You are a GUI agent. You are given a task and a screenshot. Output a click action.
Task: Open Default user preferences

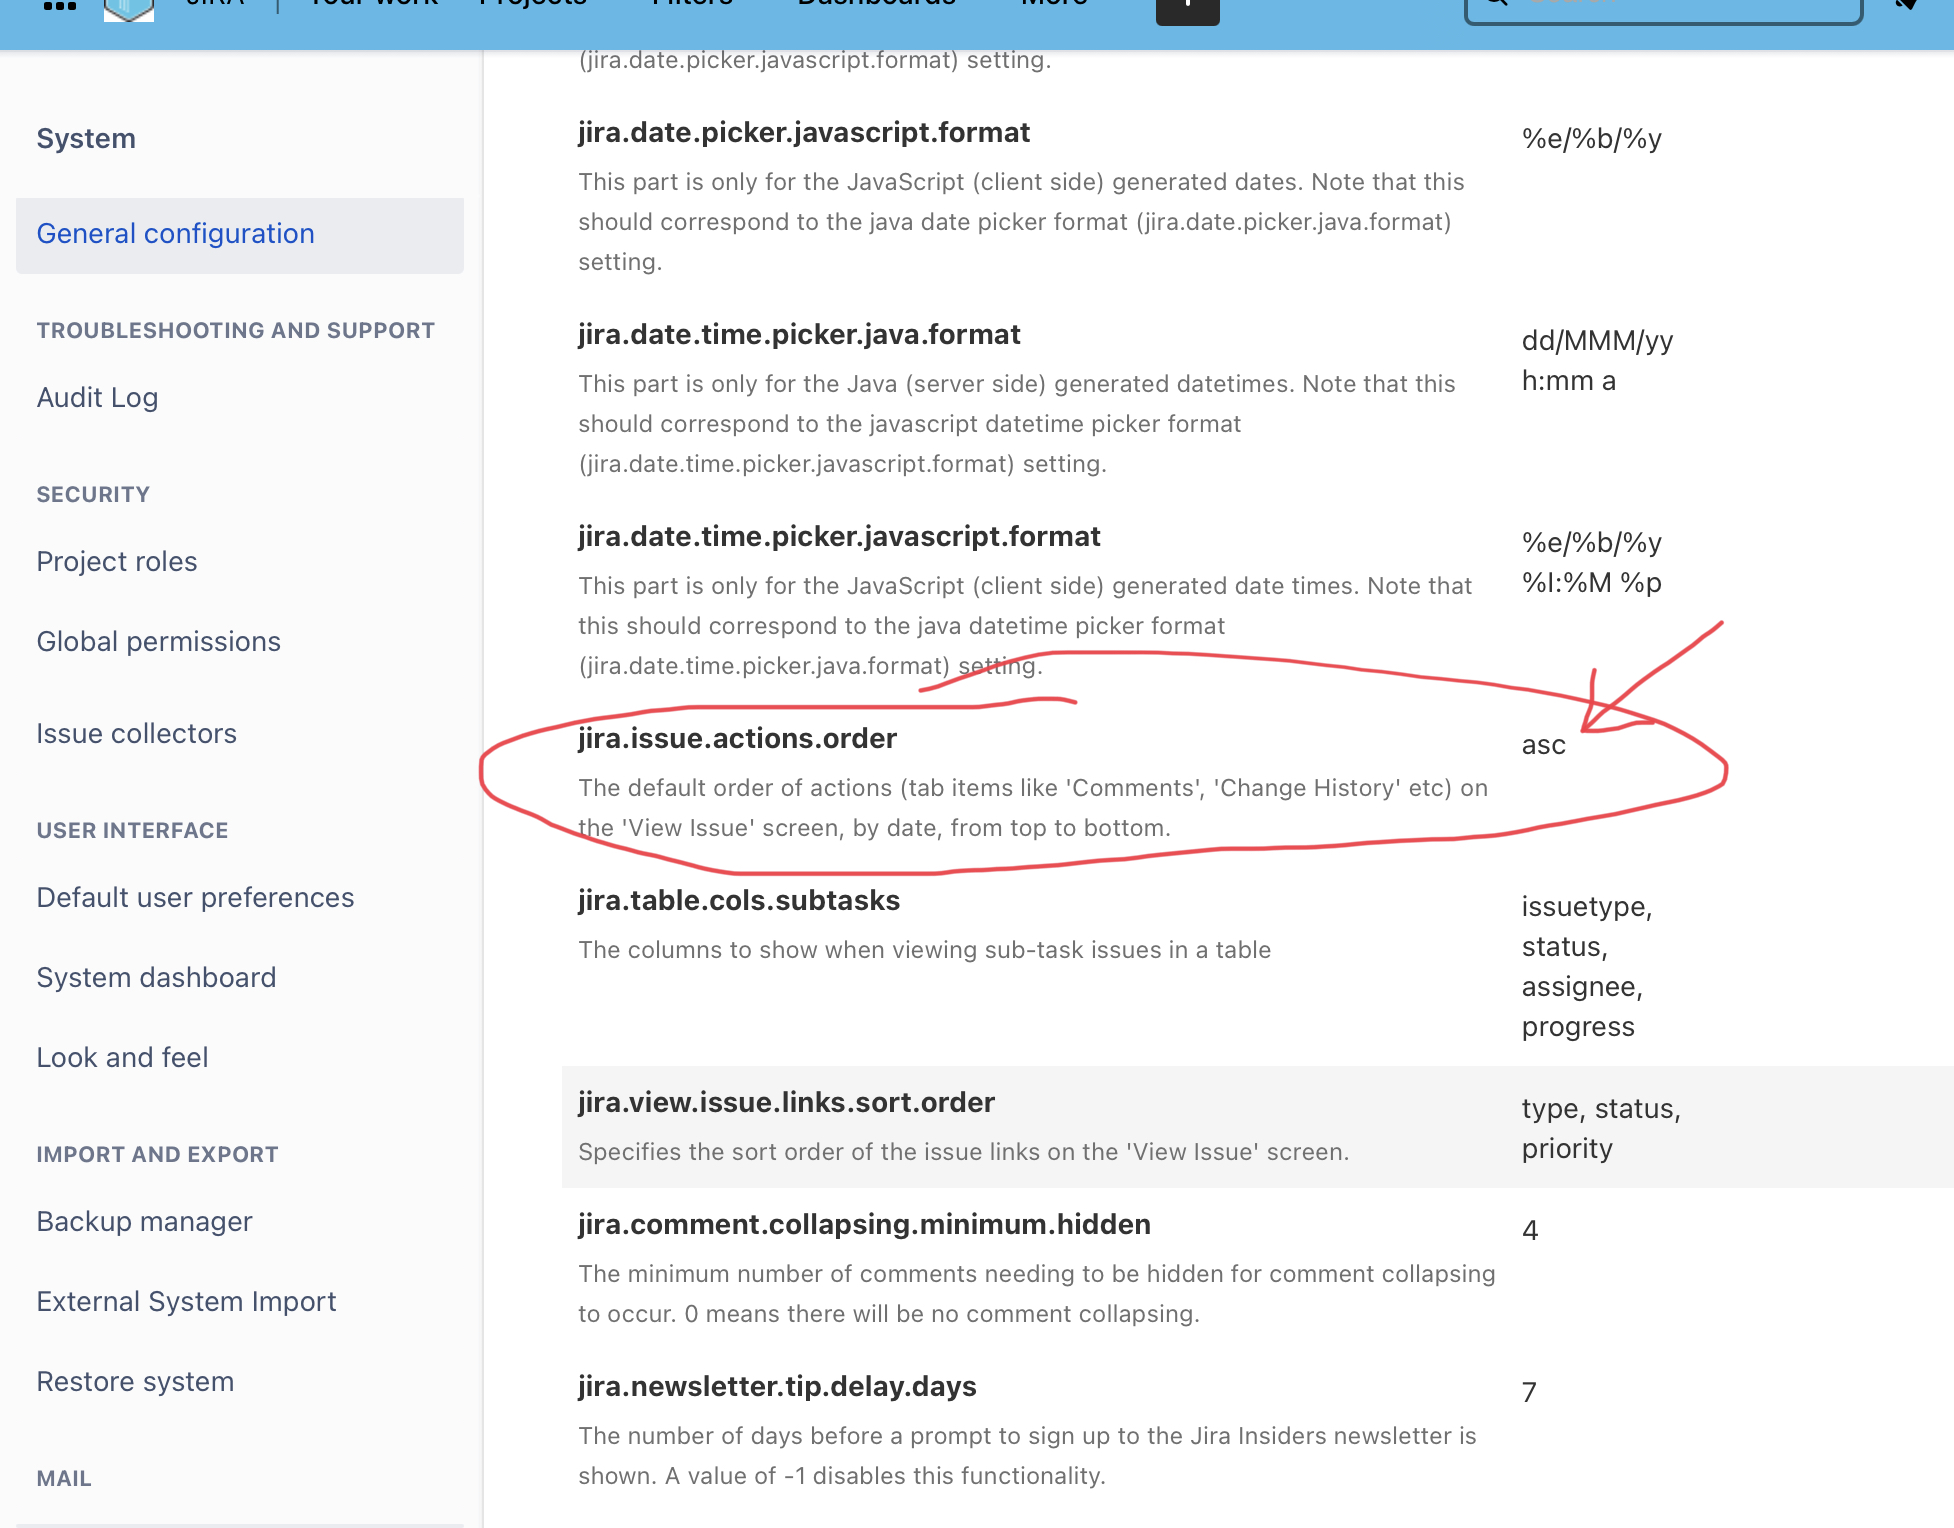coord(195,898)
